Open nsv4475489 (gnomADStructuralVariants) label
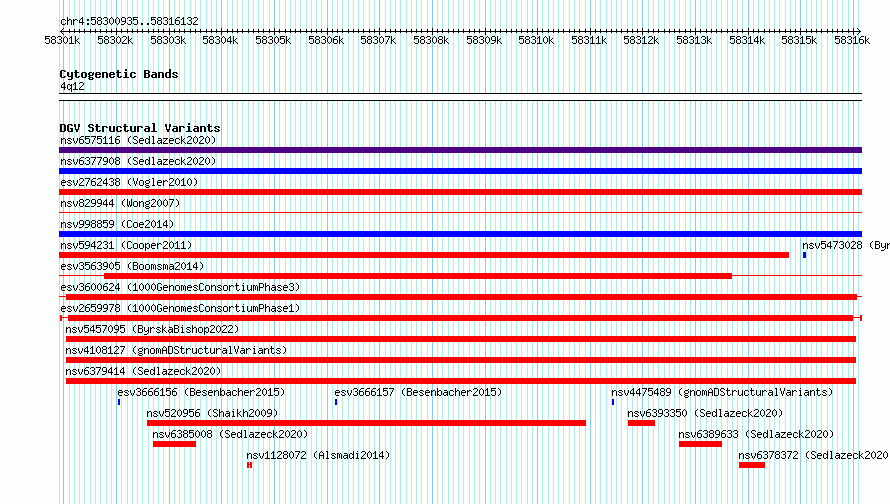This screenshot has width=890, height=504. point(722,392)
